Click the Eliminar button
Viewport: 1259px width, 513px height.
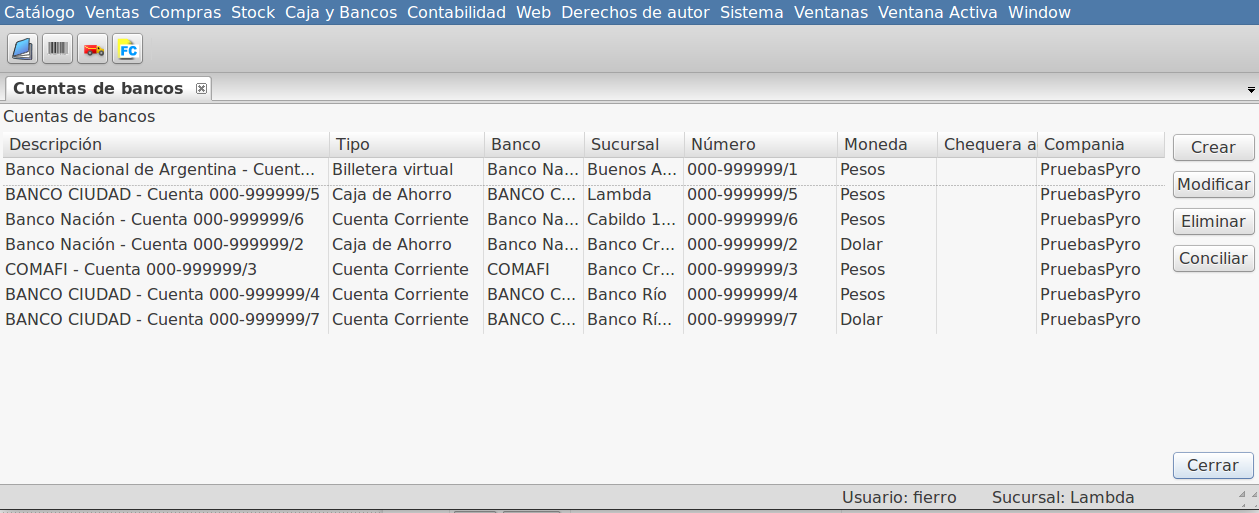(x=1213, y=221)
